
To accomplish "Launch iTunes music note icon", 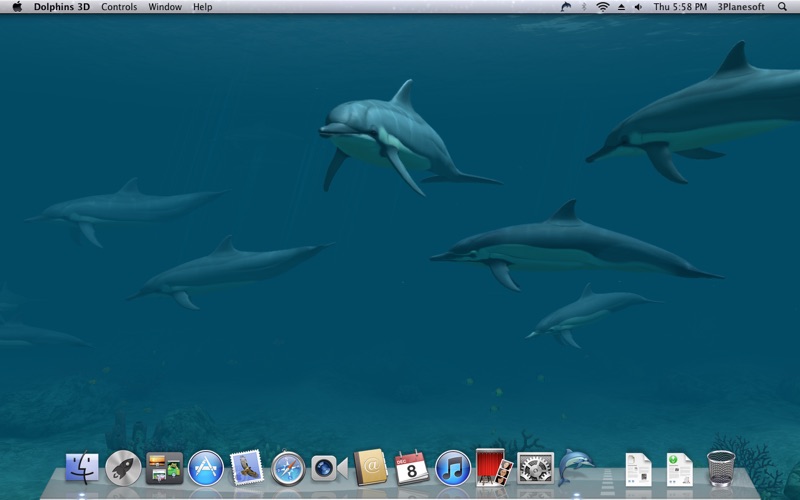I will pyautogui.click(x=453, y=468).
